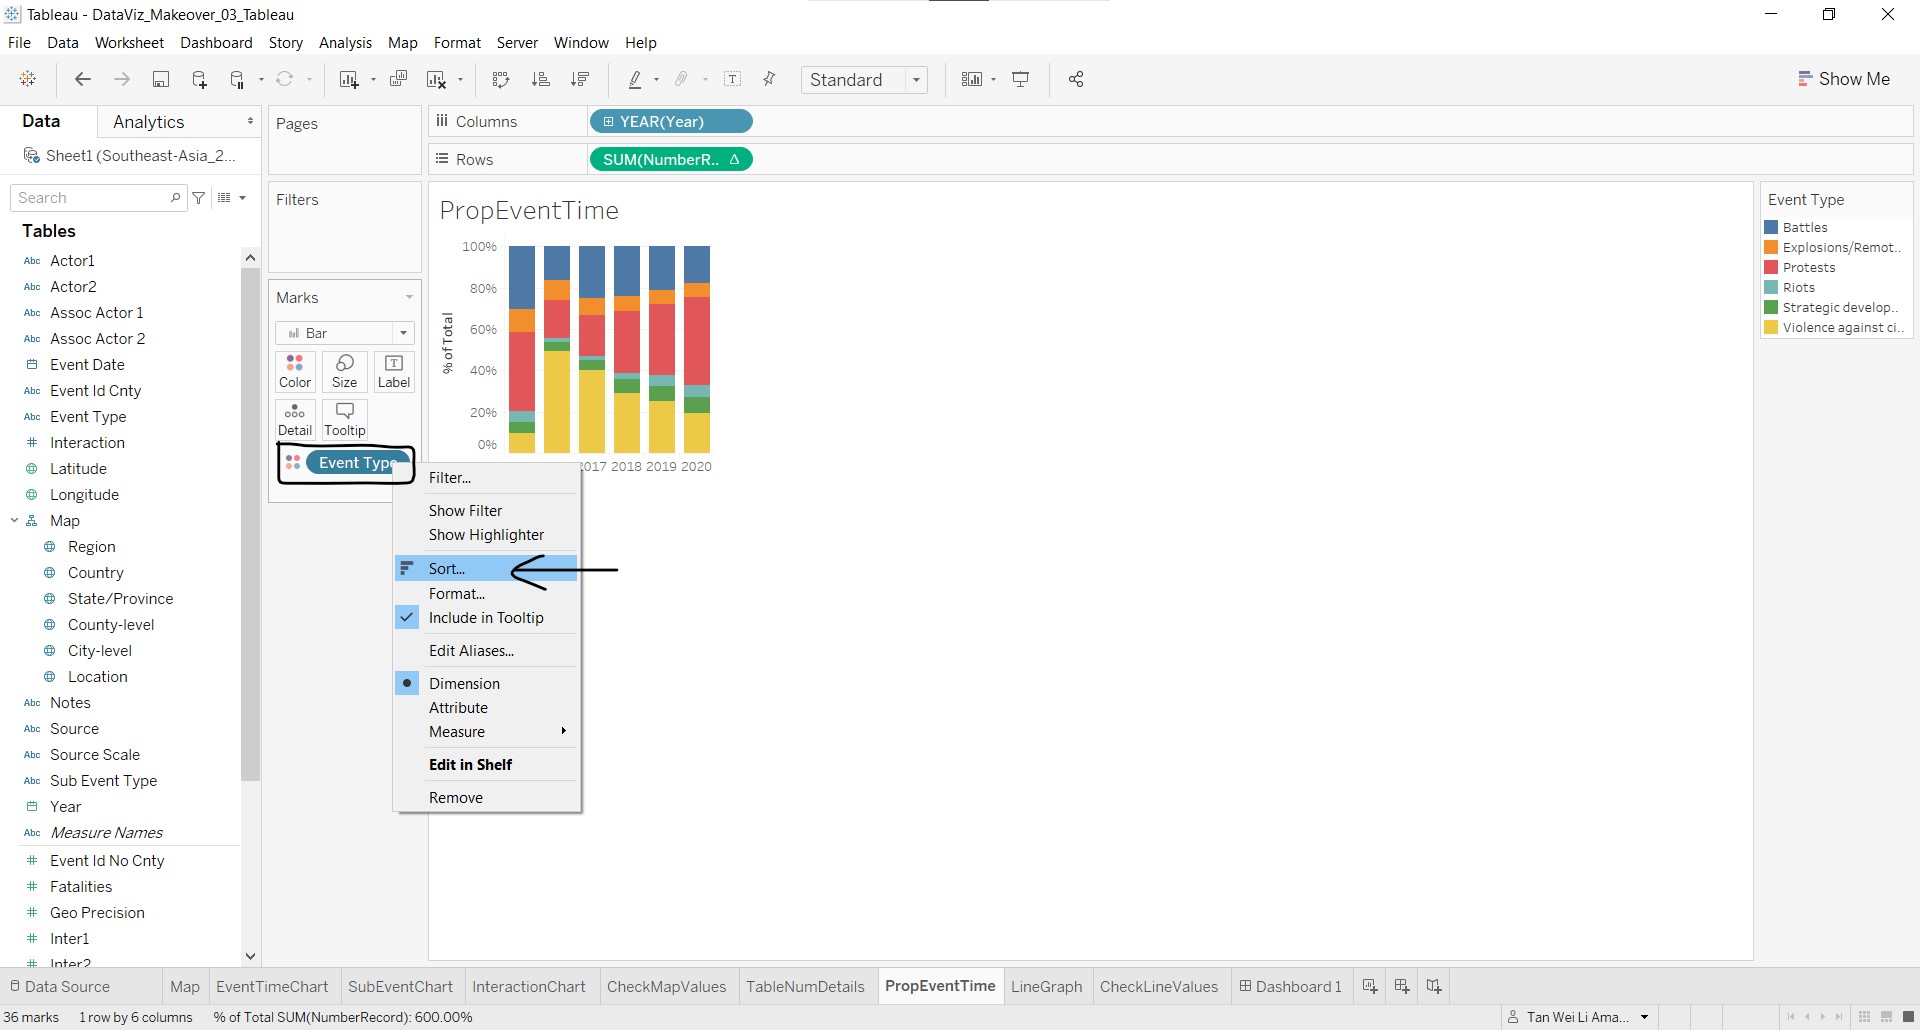The width and height of the screenshot is (1920, 1030).
Task: Open the Color marks card button
Action: tap(295, 371)
